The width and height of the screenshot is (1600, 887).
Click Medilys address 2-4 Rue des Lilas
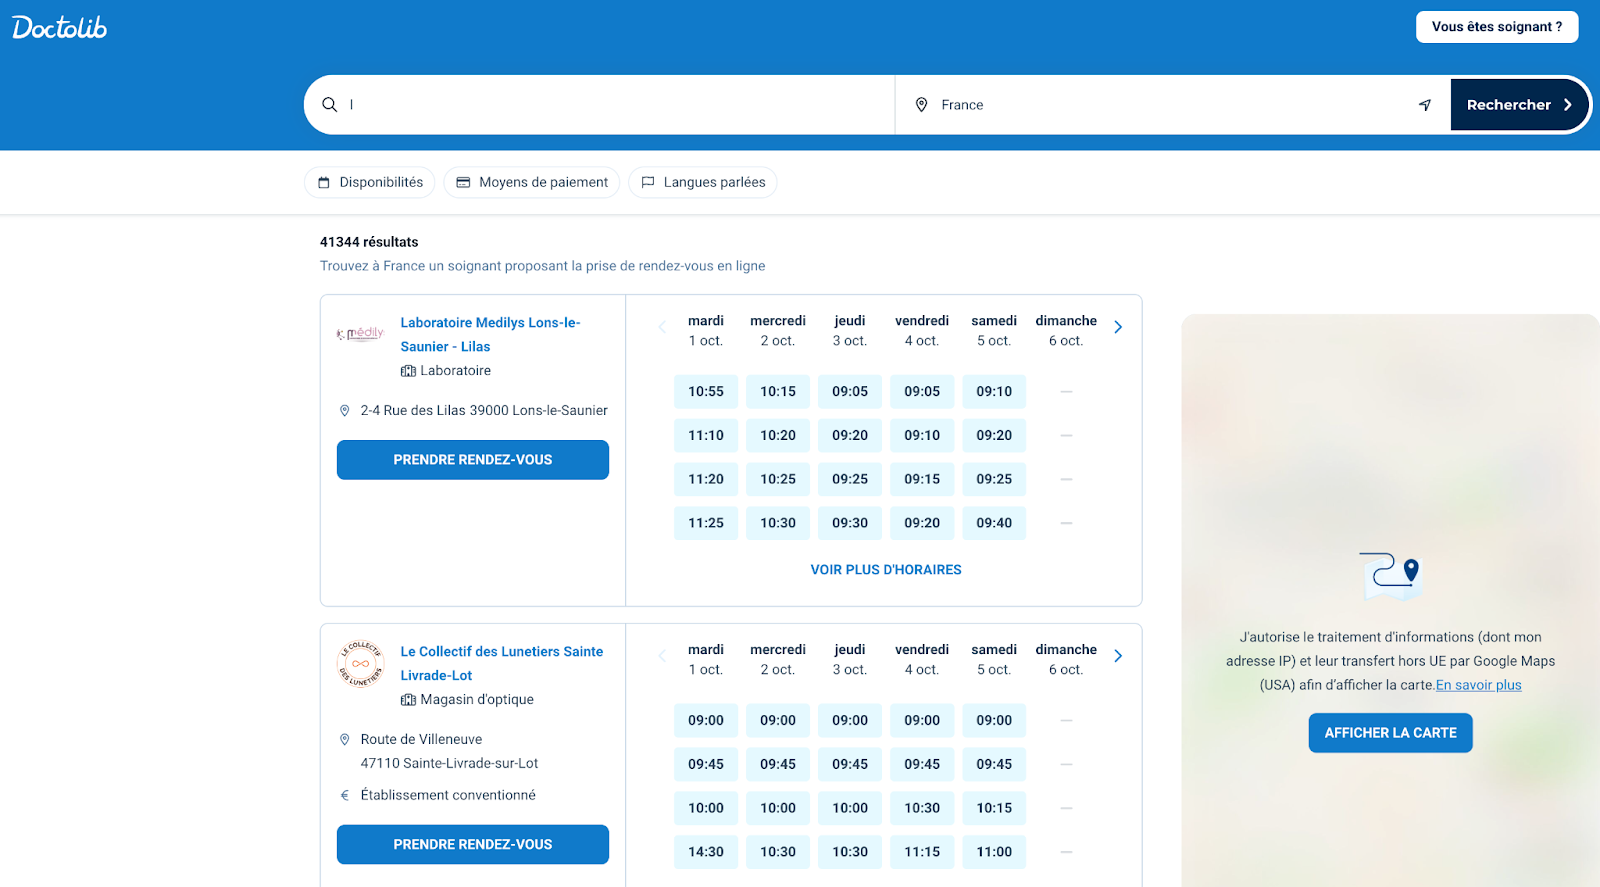484,411
